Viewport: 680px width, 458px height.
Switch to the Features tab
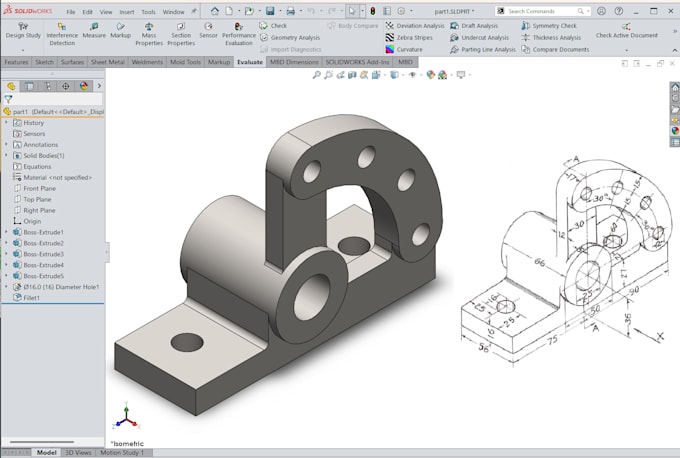coord(16,62)
